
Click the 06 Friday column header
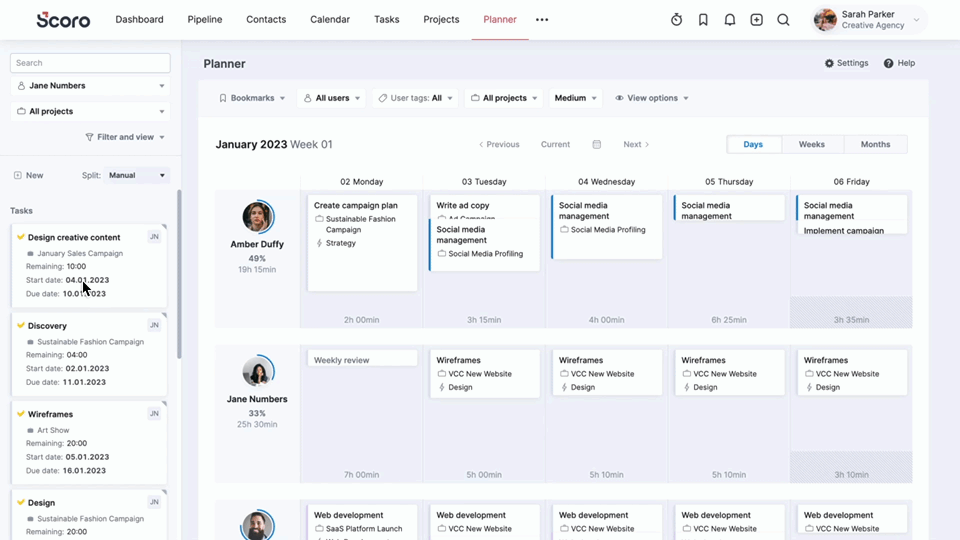(852, 182)
